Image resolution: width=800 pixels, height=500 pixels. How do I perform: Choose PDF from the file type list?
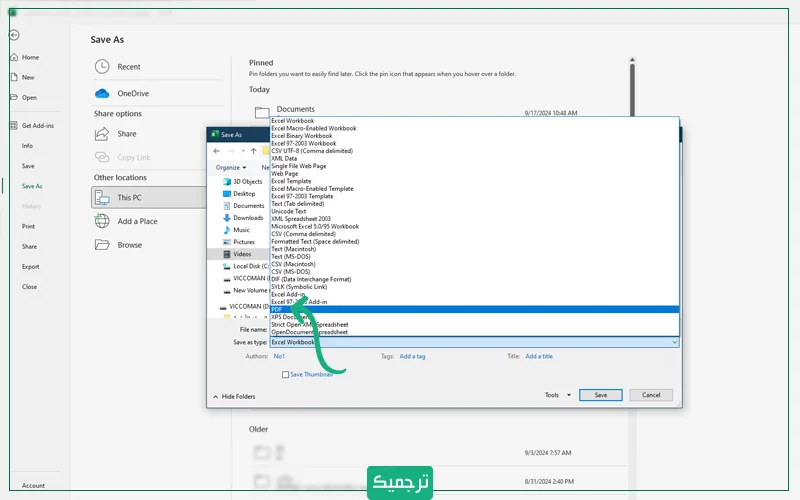click(474, 309)
